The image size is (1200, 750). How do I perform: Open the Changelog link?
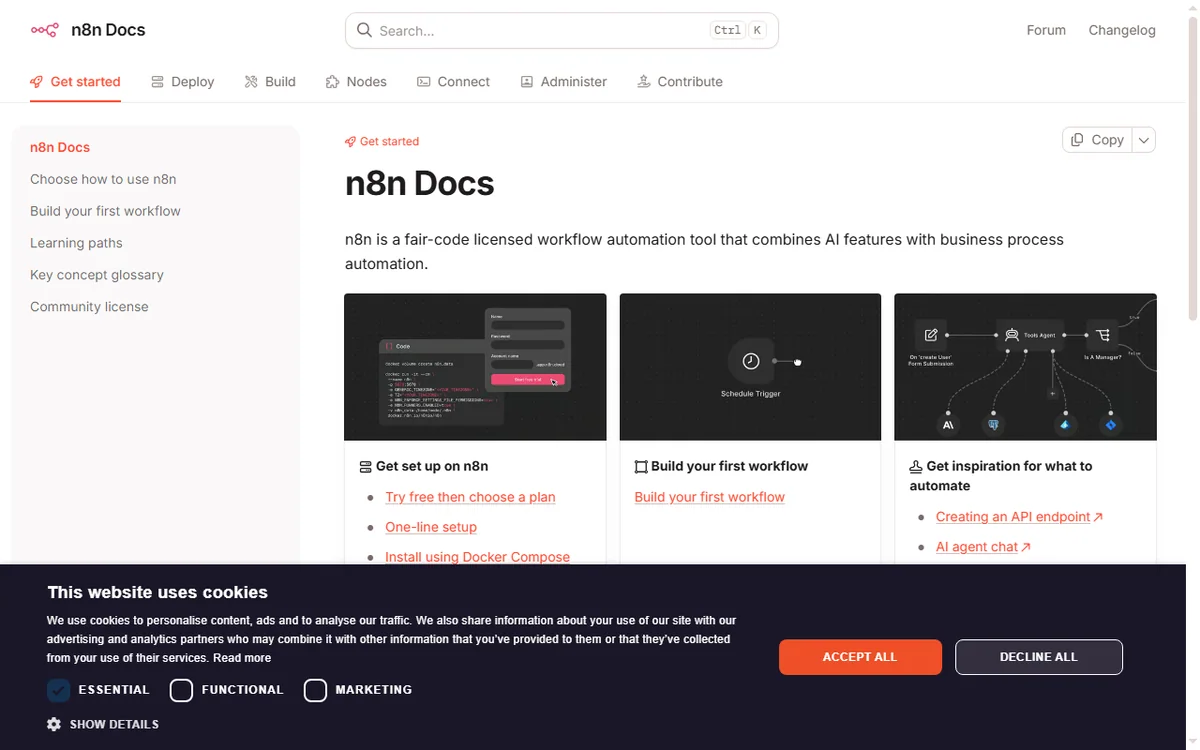coord(1122,30)
